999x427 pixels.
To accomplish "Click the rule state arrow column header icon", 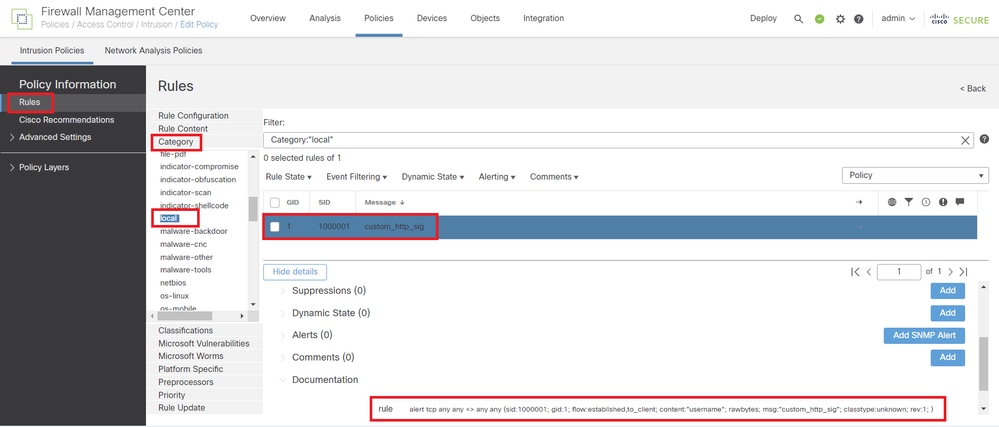I will click(x=858, y=202).
